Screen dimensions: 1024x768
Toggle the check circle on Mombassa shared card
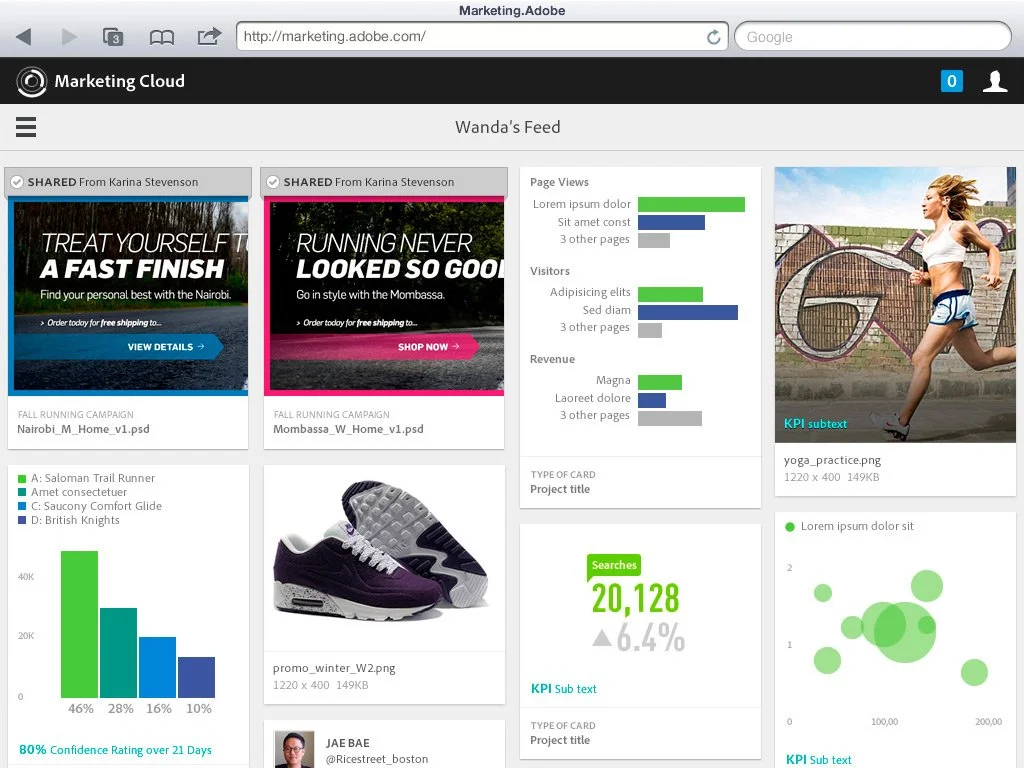tap(273, 182)
